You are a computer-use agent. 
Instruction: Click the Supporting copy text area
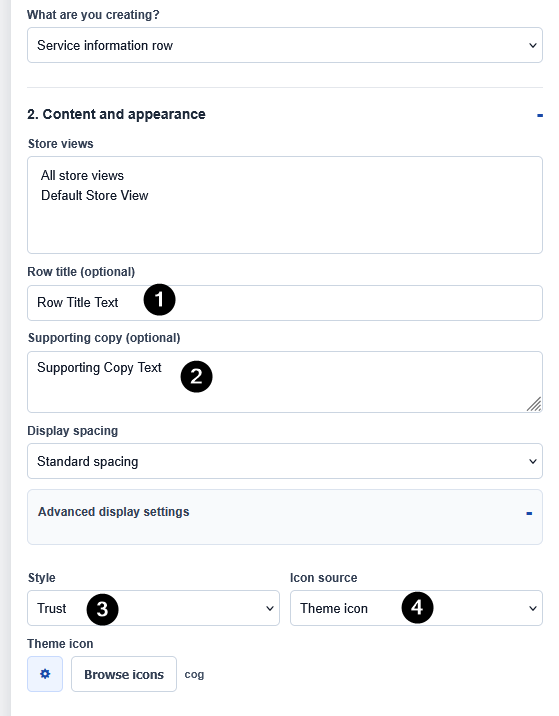pyautogui.click(x=285, y=382)
